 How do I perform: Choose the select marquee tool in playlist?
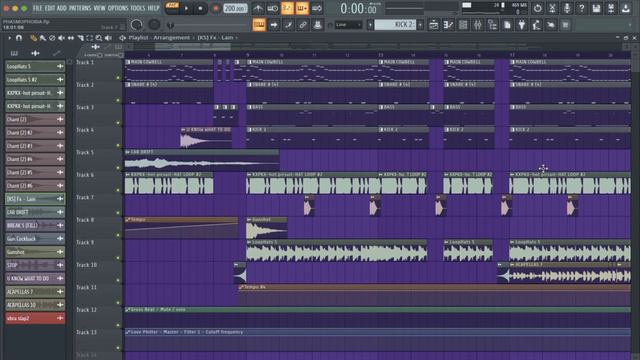coord(89,38)
